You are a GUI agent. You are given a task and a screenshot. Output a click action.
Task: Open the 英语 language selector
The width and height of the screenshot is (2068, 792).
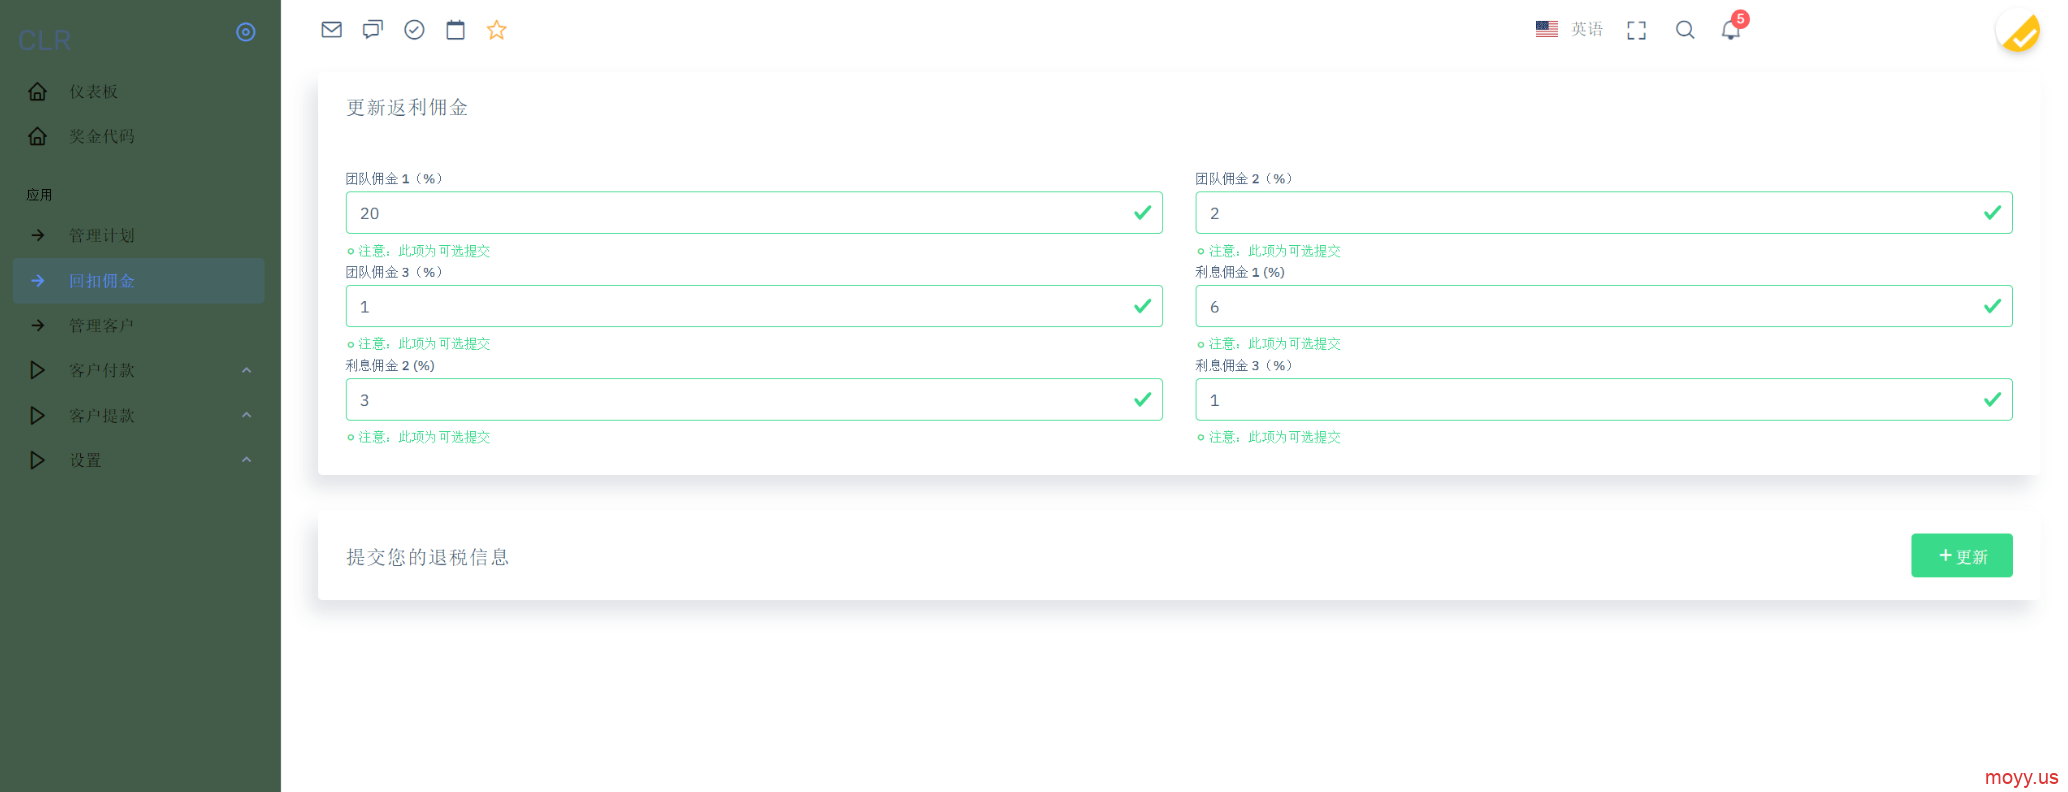coord(1569,30)
